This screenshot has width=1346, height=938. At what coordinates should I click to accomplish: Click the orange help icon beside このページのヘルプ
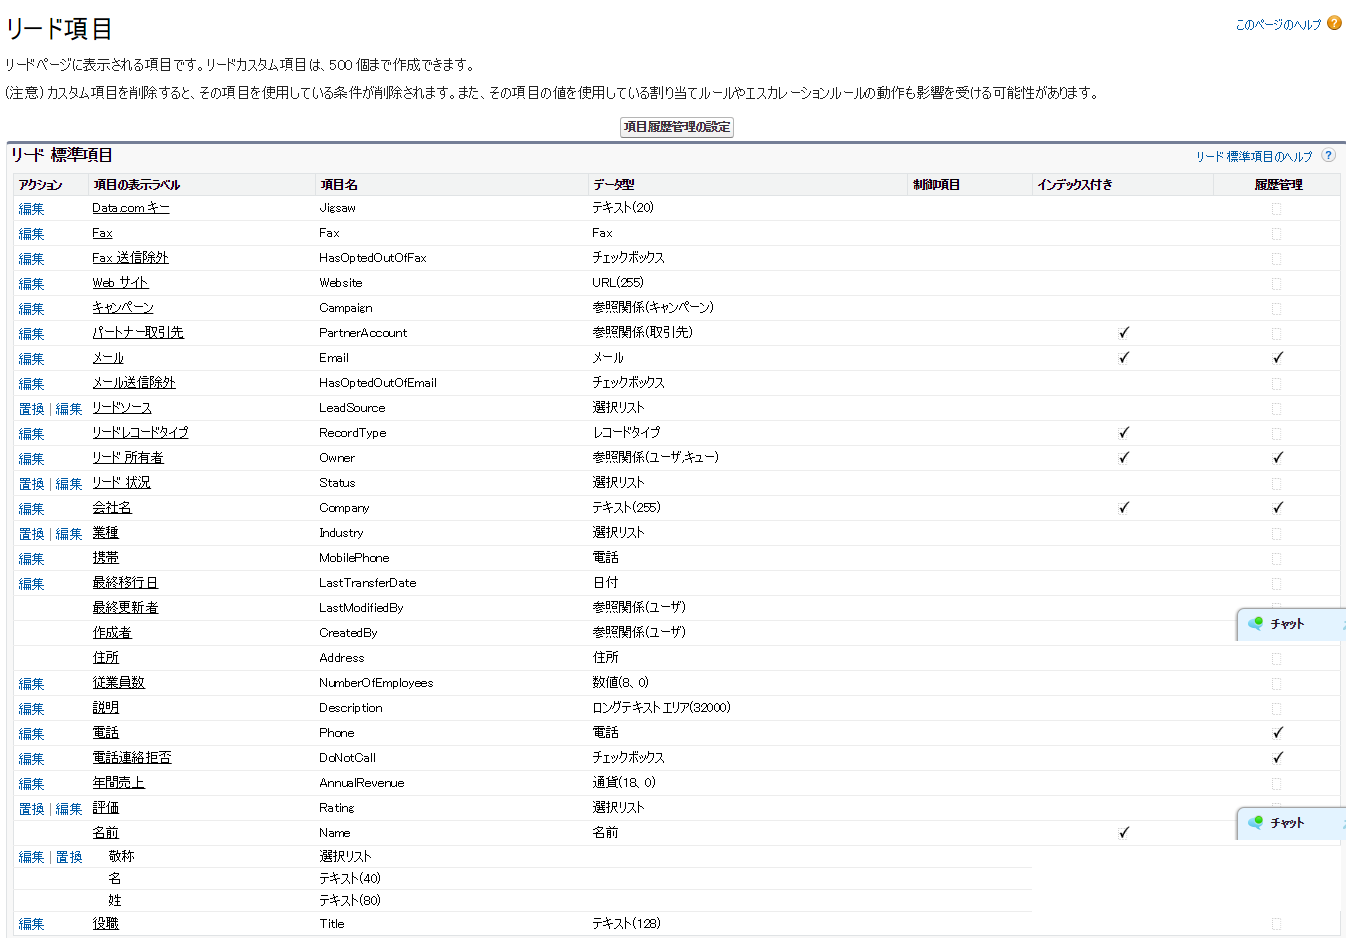[1334, 23]
